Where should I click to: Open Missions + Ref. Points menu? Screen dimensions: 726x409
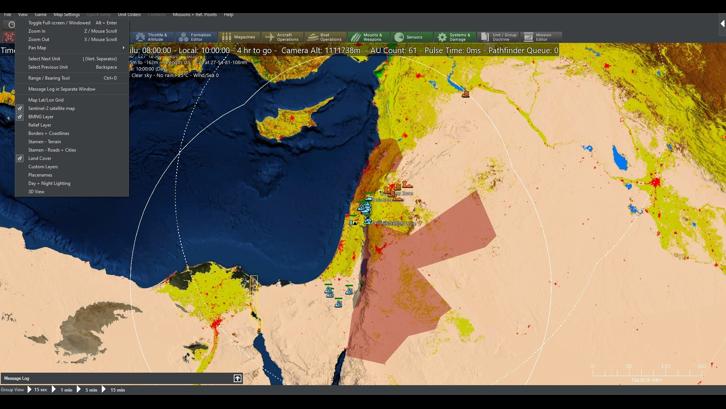coord(194,15)
